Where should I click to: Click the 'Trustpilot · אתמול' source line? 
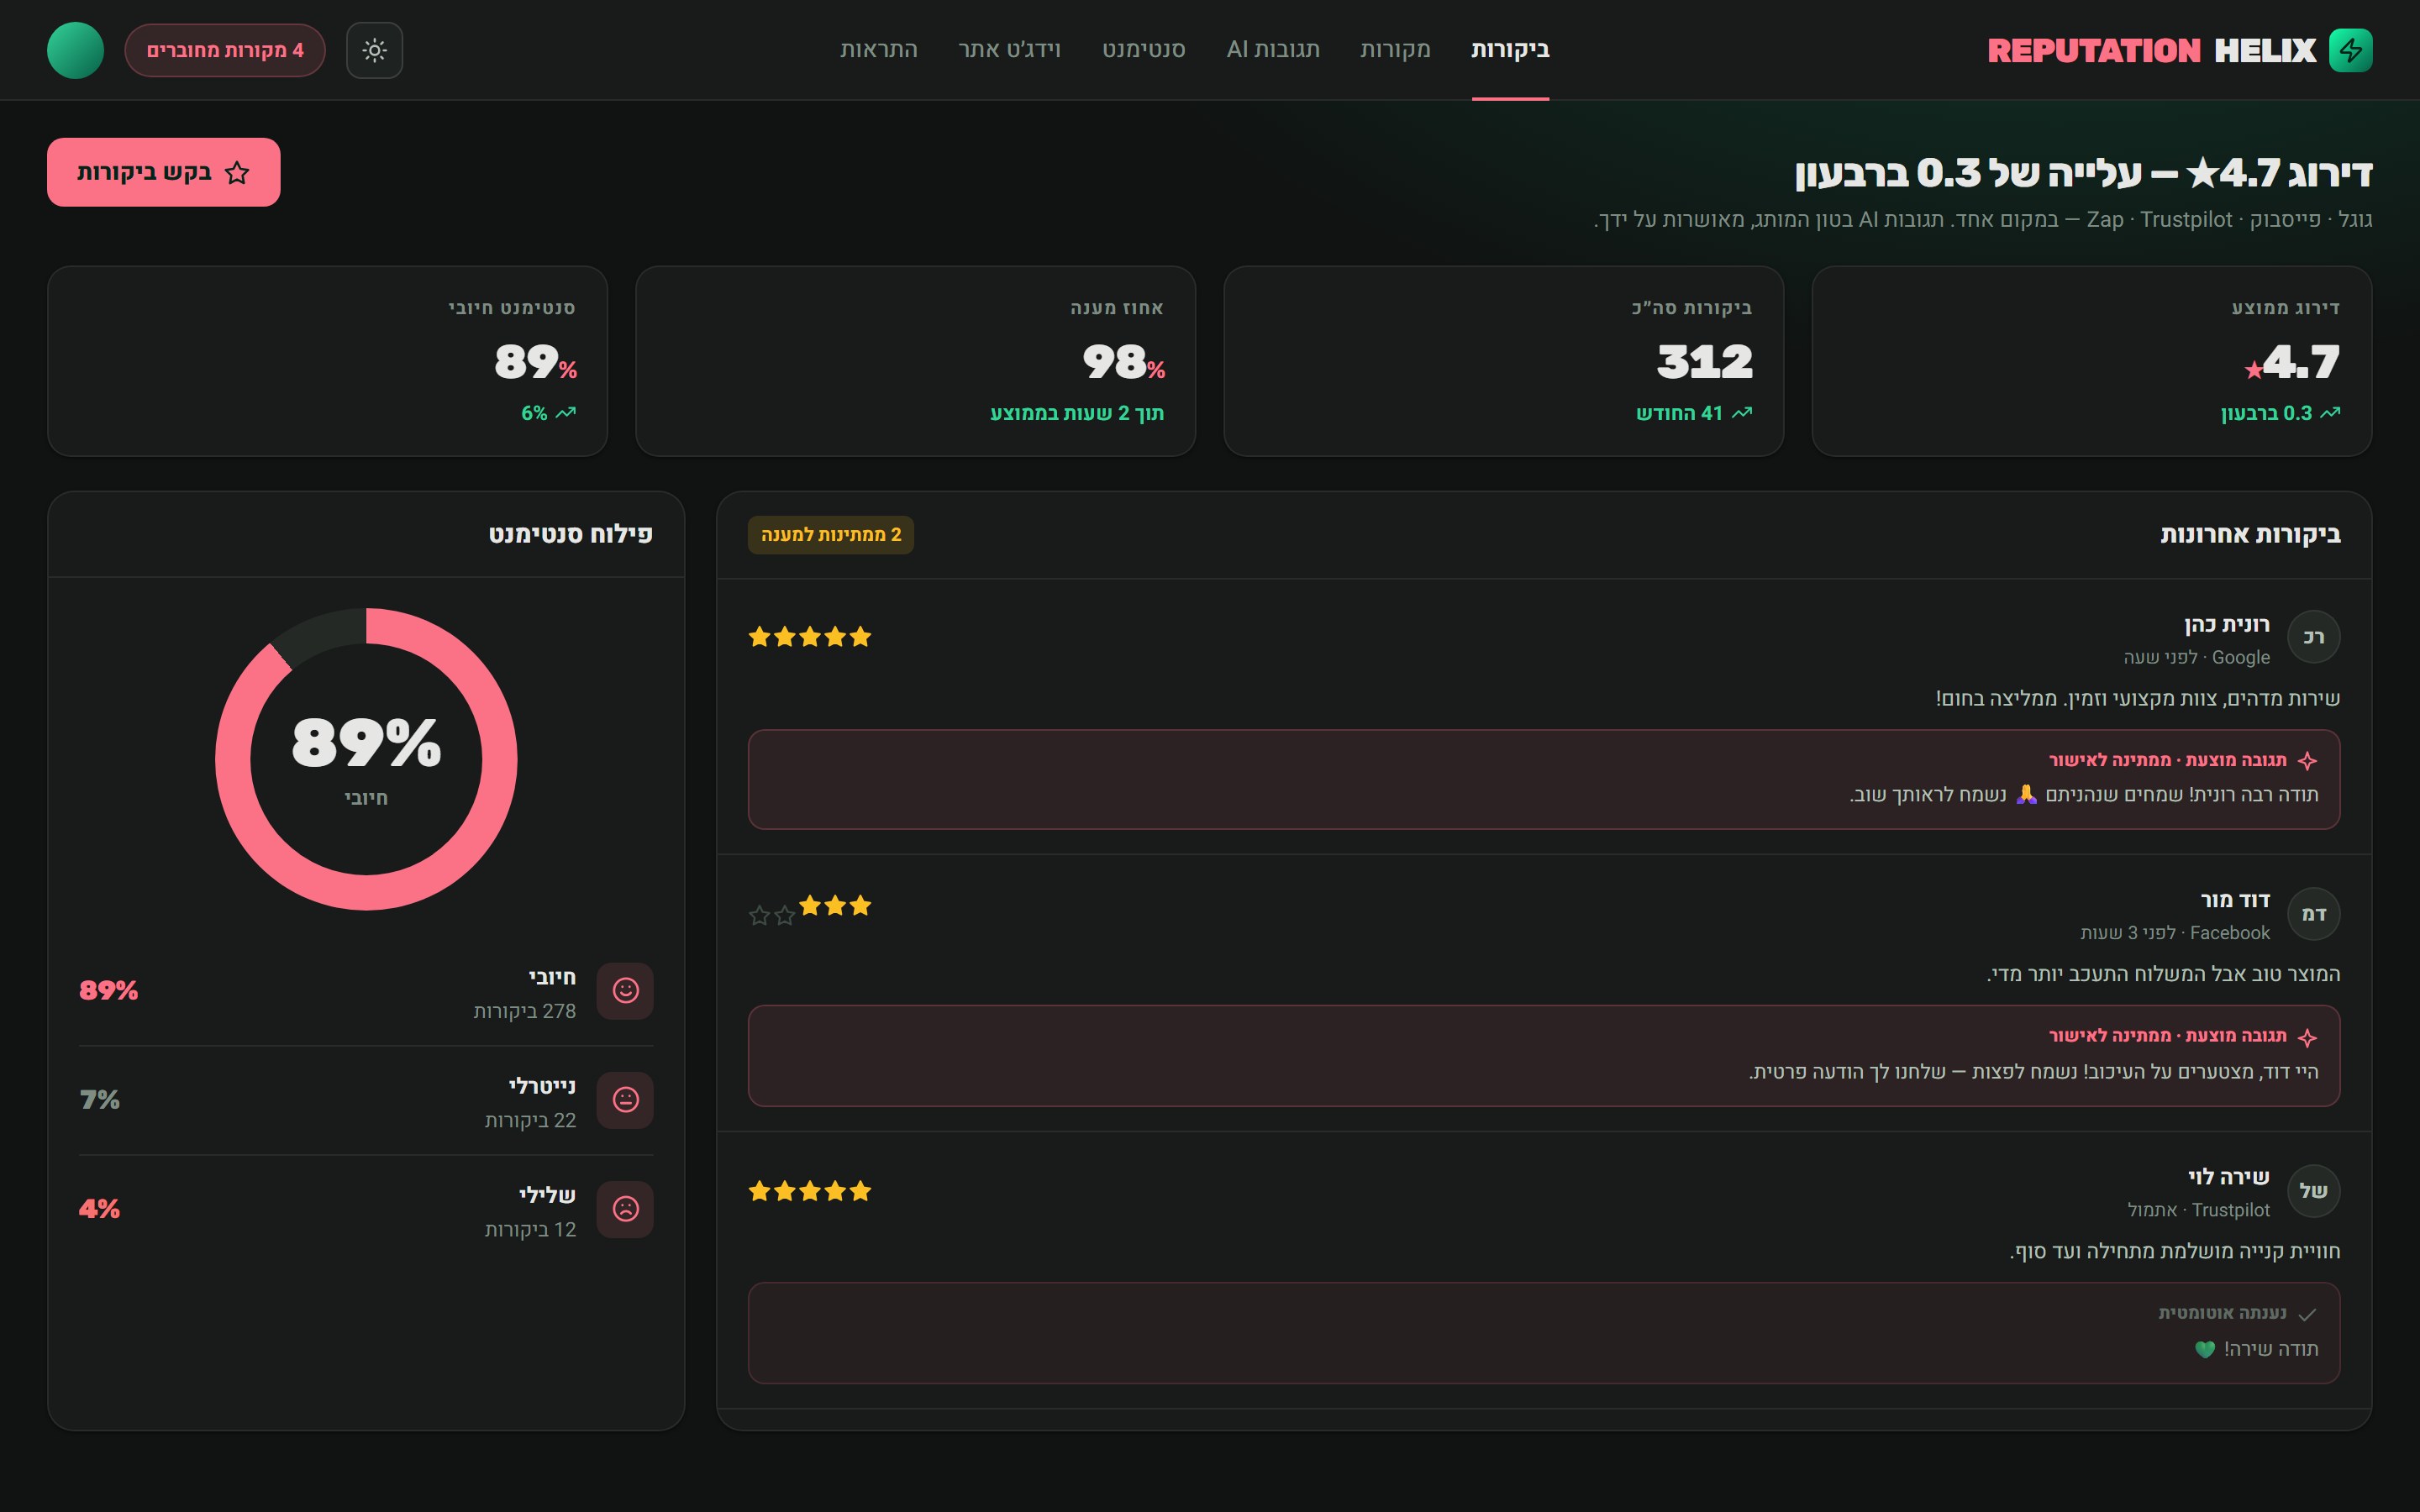click(2198, 1210)
